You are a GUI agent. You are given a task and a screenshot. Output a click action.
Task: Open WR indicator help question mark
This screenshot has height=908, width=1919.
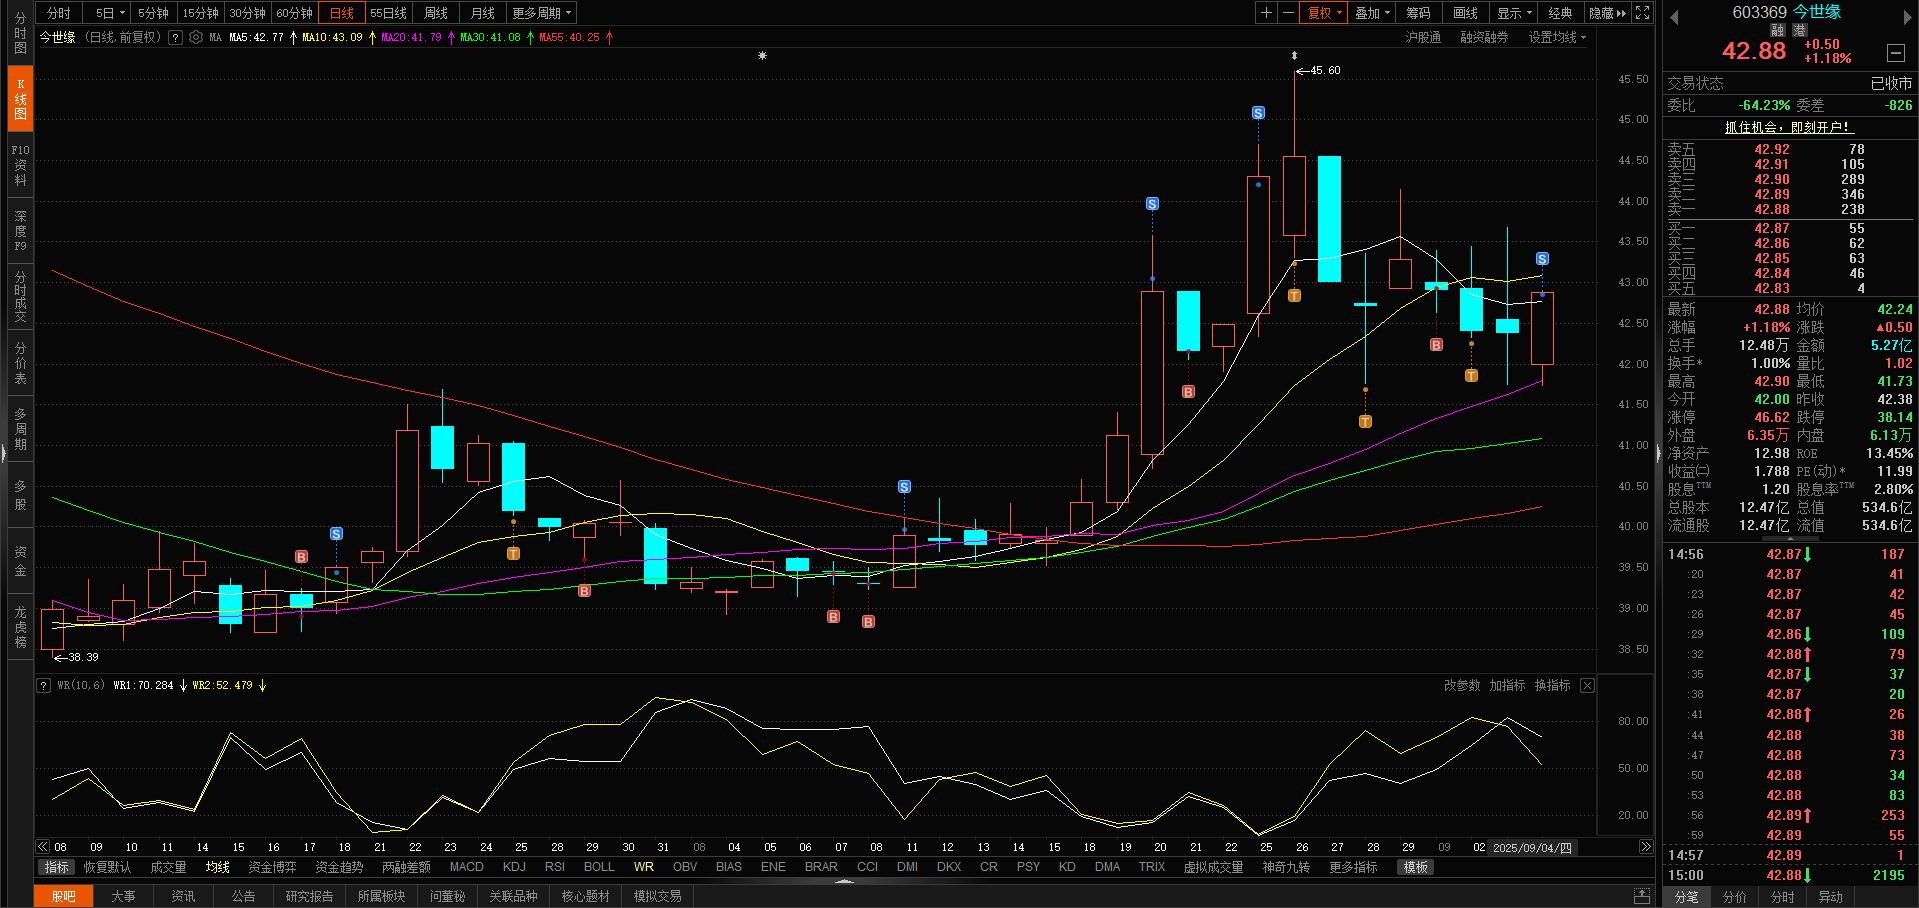pos(43,685)
